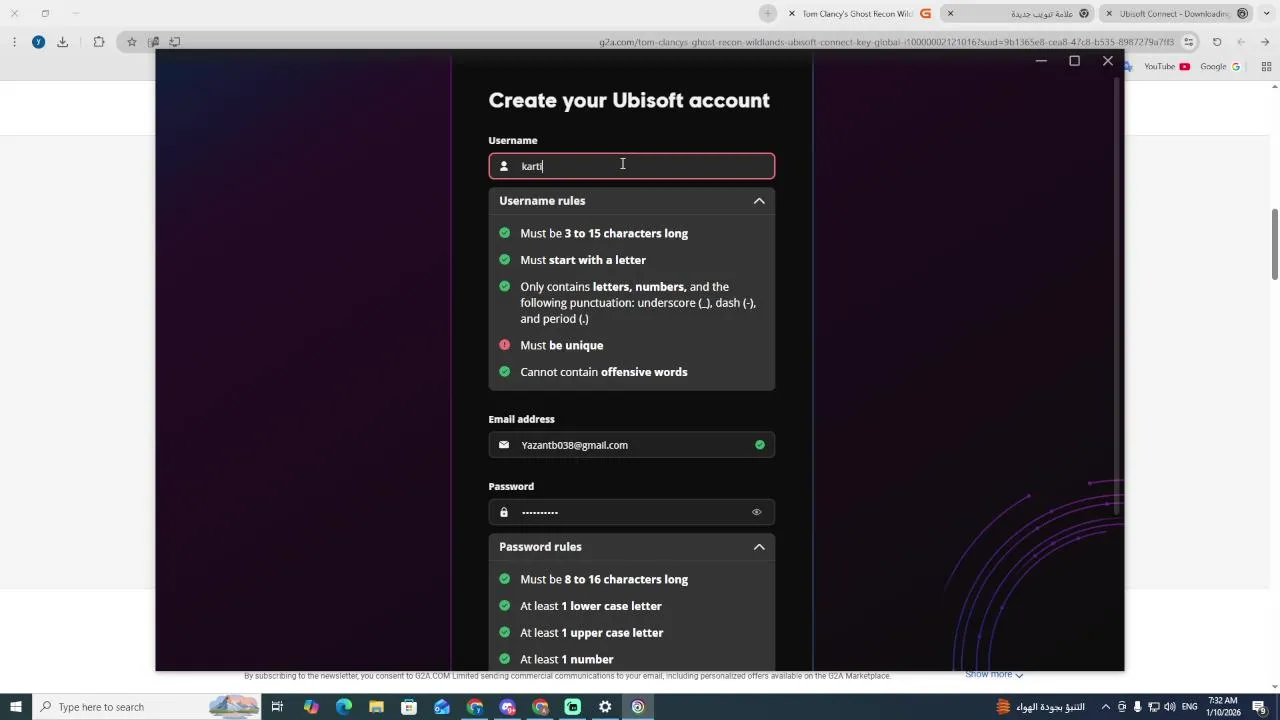The height and width of the screenshot is (720, 1280).
Task: Bookmark this page with star icon
Action: pyautogui.click(x=131, y=42)
